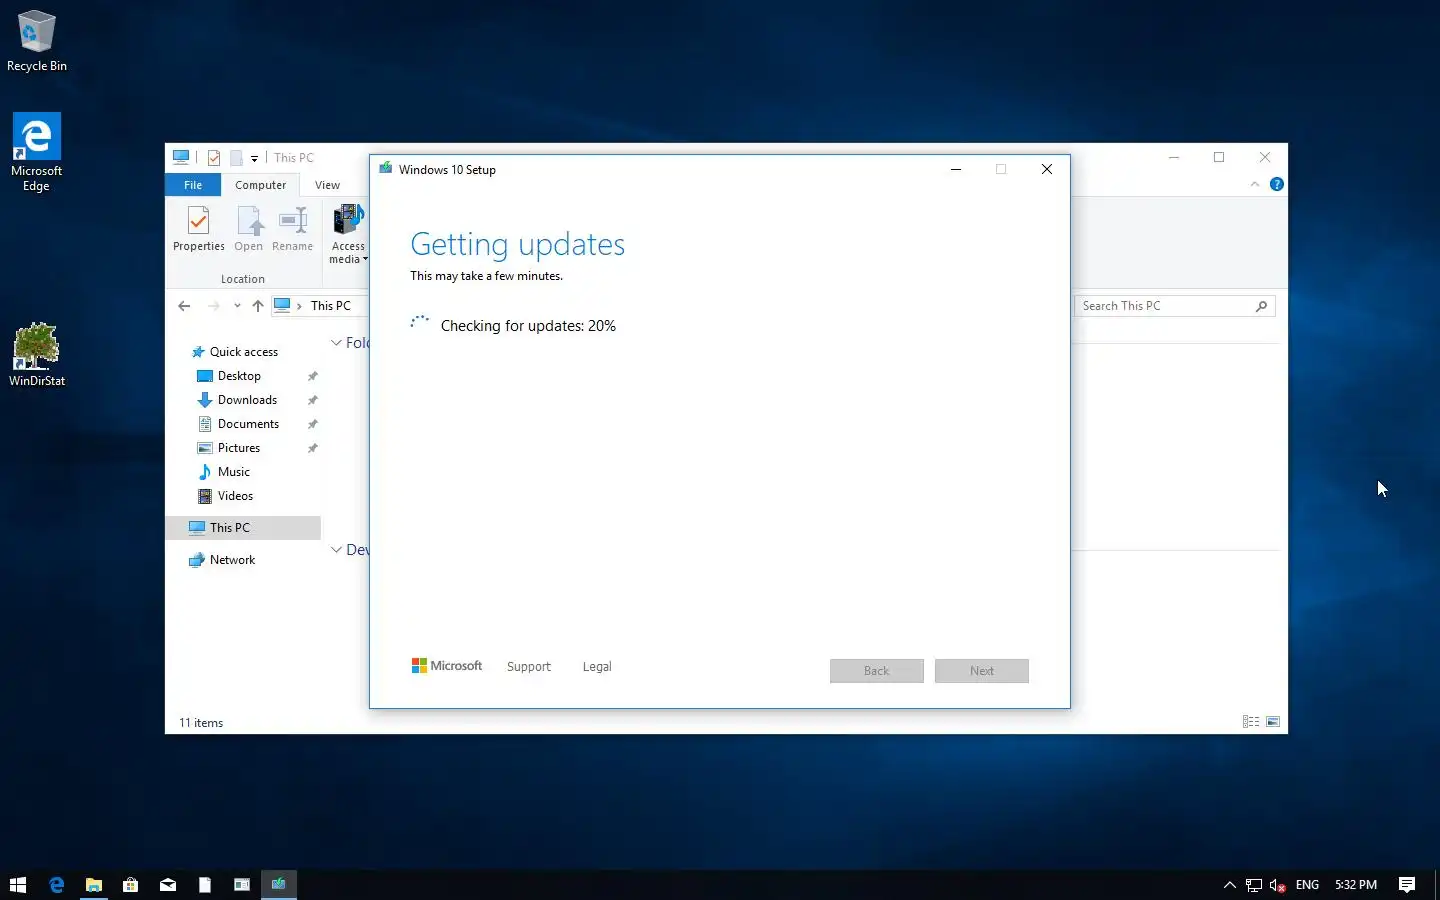
Task: Collapse the Folders group chevron
Action: [x=336, y=343]
